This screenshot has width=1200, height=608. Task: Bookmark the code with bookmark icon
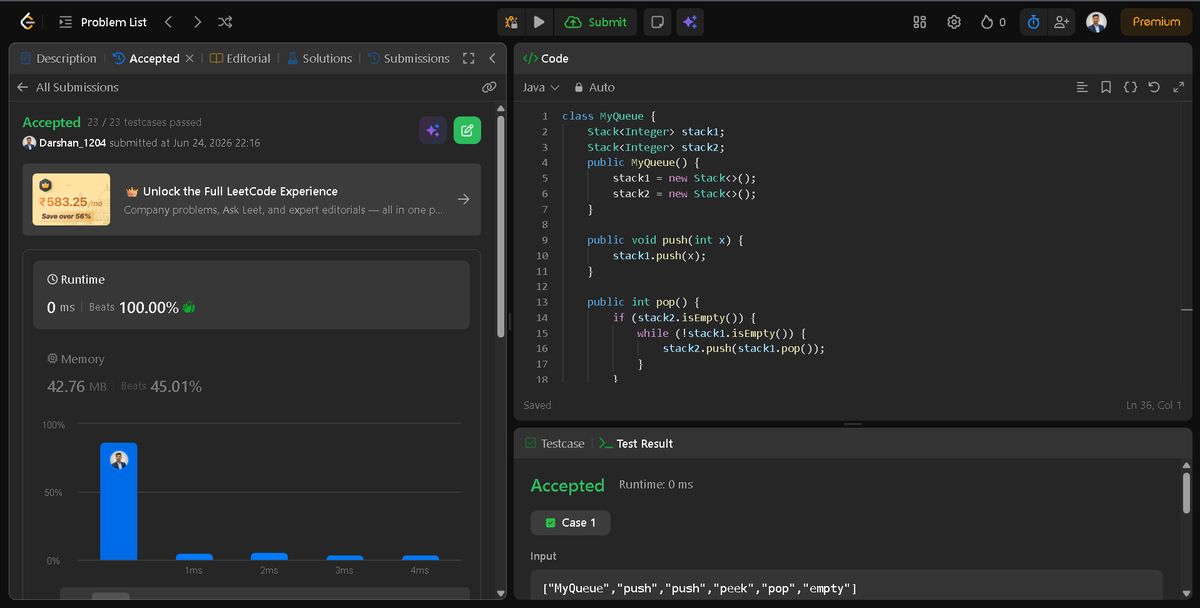[1106, 88]
